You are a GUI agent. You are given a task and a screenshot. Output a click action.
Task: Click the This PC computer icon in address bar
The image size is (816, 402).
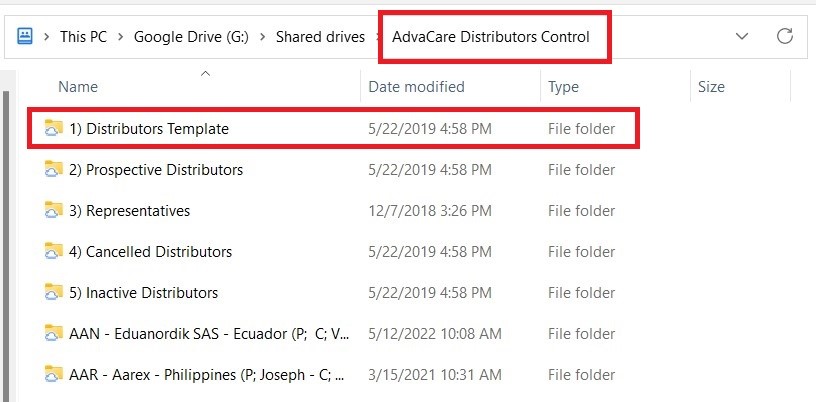(24, 36)
